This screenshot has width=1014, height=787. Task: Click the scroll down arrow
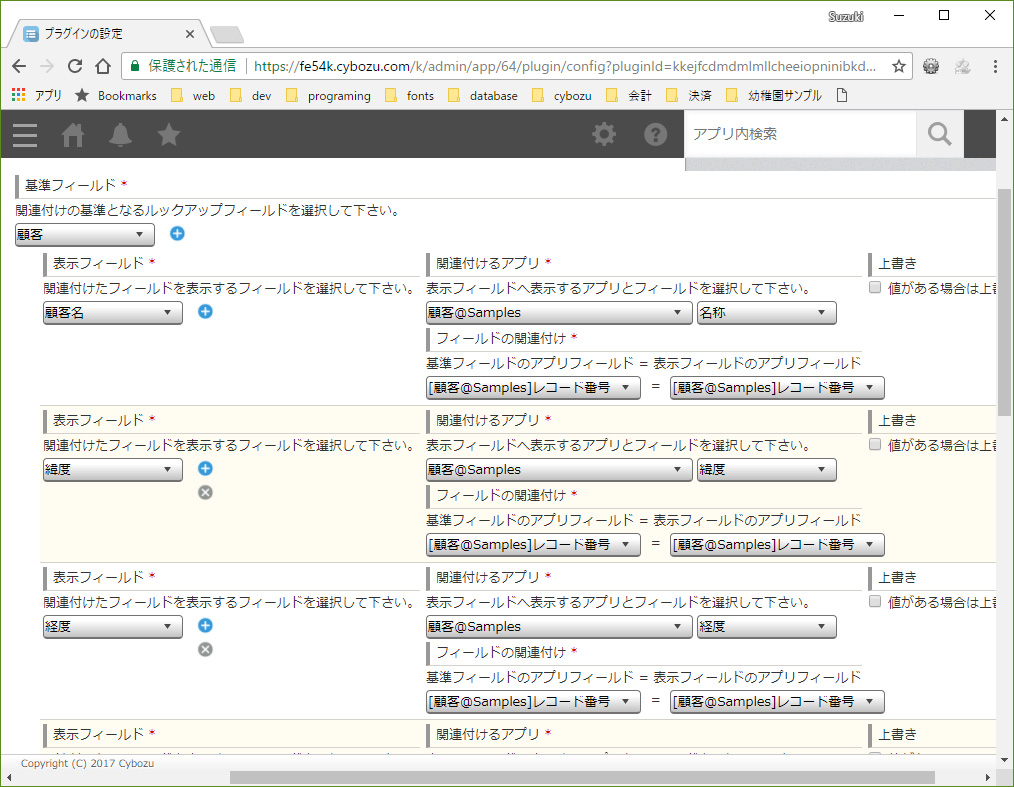pyautogui.click(x=1004, y=760)
